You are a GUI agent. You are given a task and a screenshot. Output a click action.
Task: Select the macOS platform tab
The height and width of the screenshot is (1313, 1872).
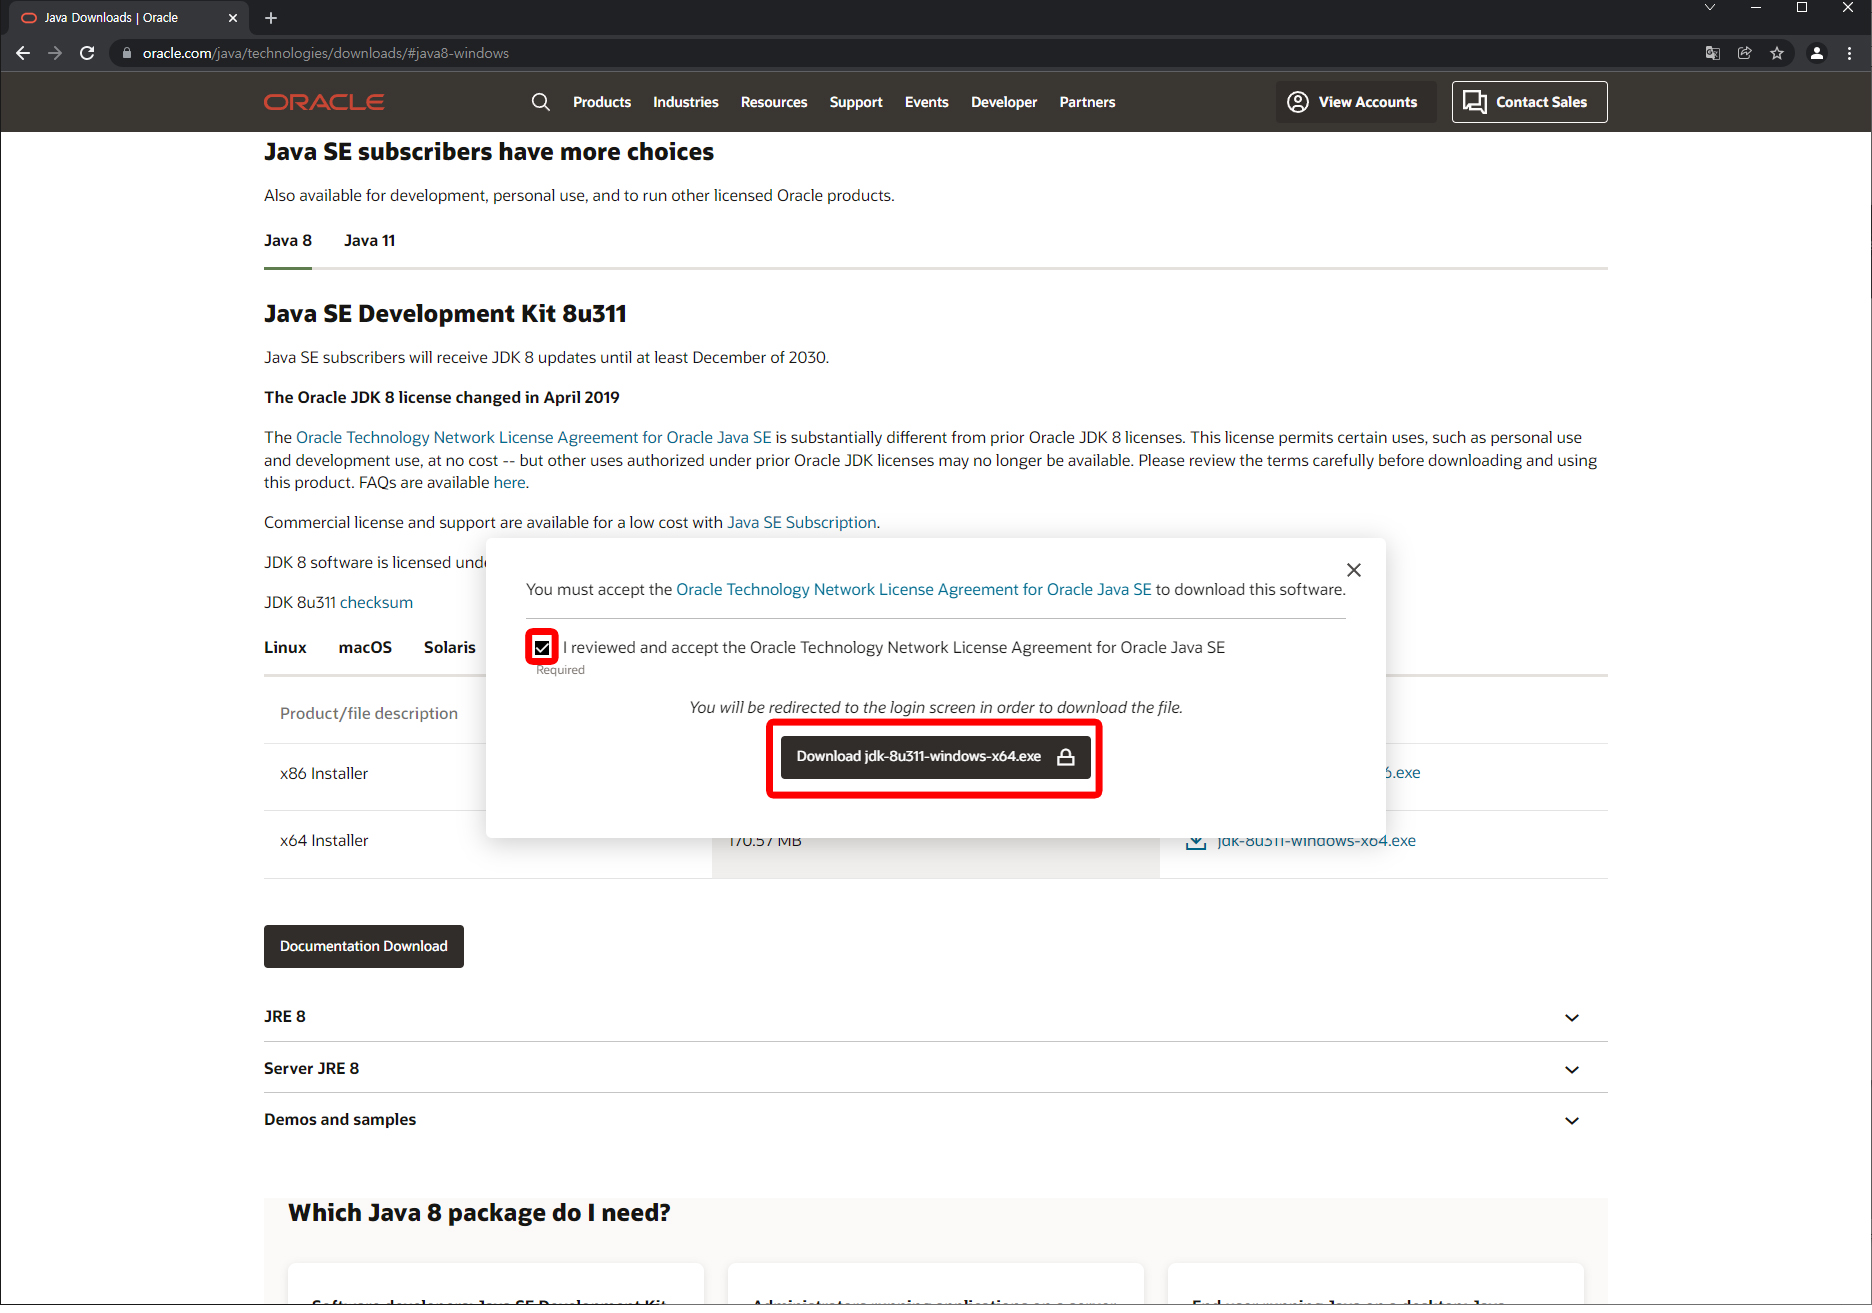[365, 648]
